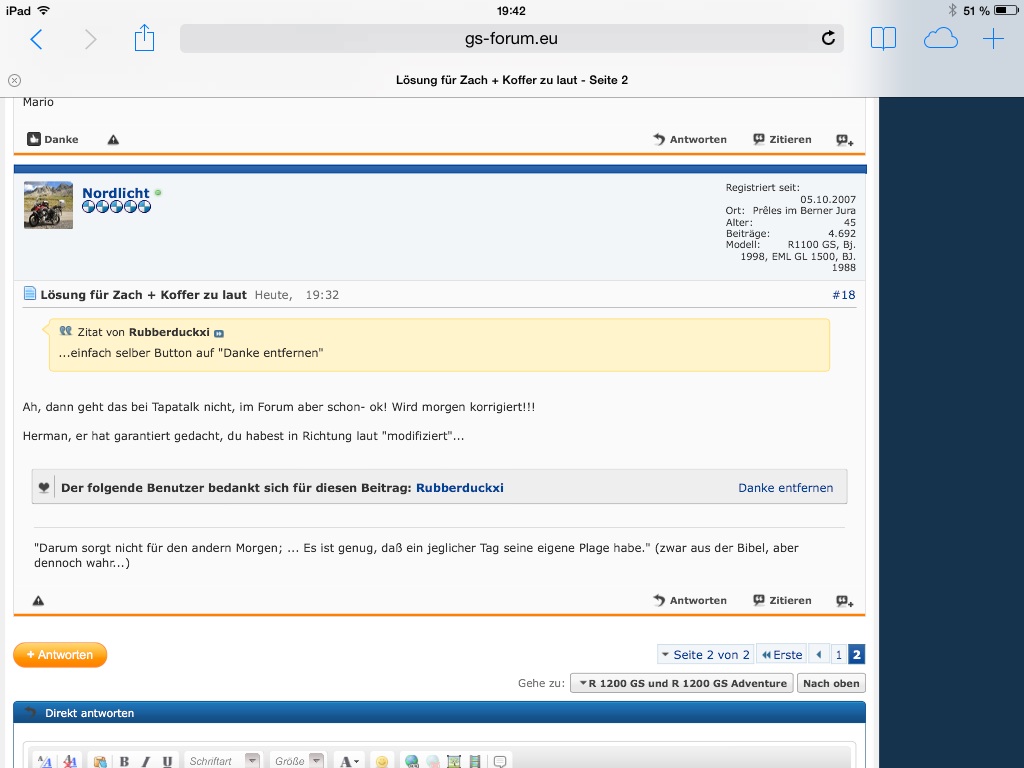
Task: Click the orange '+ Antworten' button
Action: [x=60, y=655]
